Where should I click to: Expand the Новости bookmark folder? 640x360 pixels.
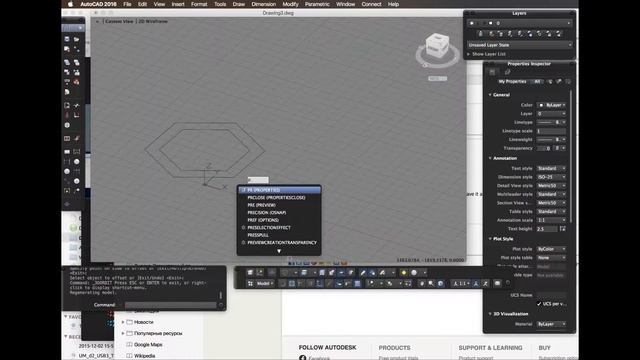123,322
